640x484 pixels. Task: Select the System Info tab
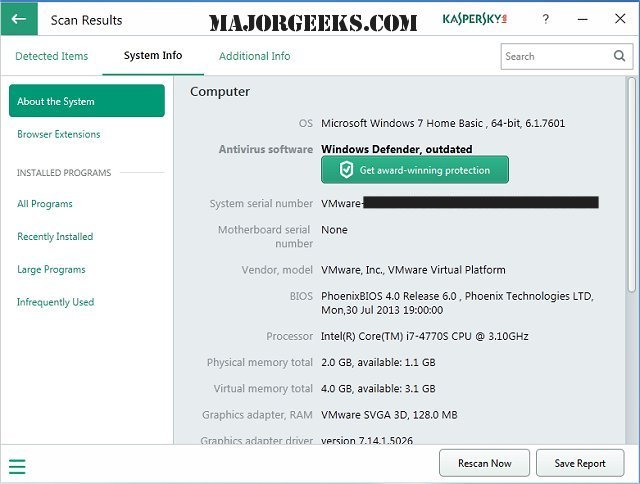click(153, 56)
